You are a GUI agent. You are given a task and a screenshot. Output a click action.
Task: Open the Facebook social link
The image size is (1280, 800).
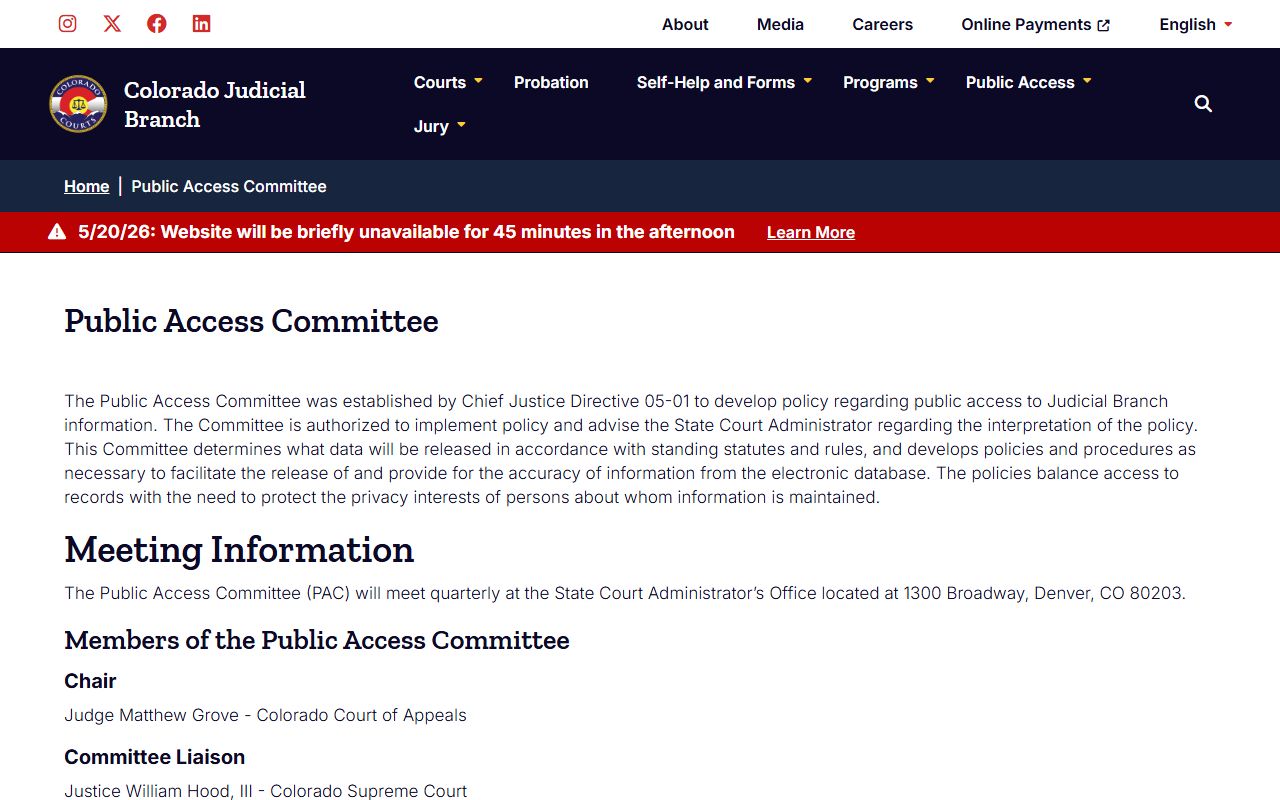pyautogui.click(x=157, y=23)
